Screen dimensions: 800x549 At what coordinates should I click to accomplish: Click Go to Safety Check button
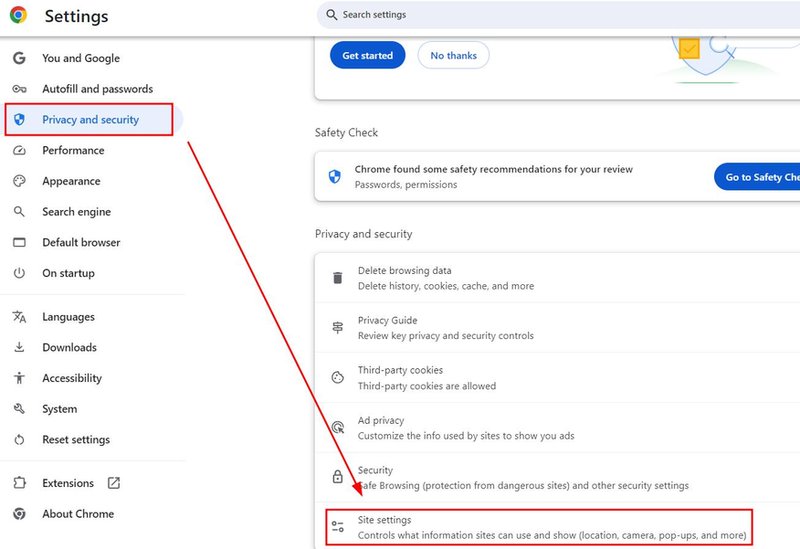click(x=758, y=177)
